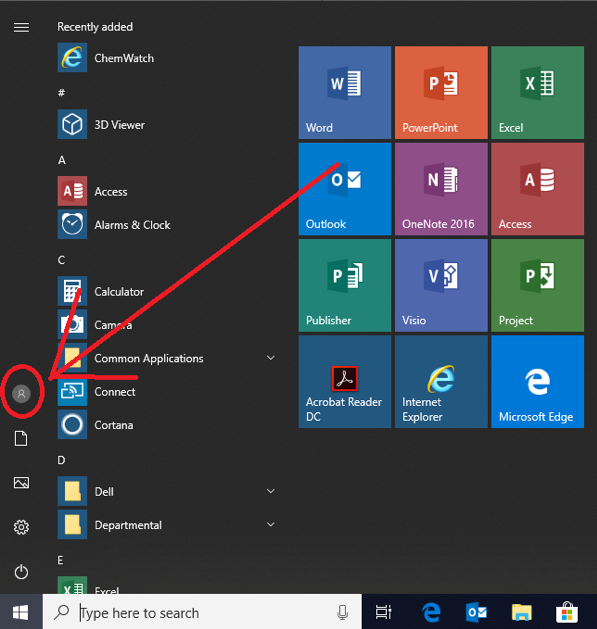Click the "E" letter group header
The image size is (597, 629).
point(60,560)
